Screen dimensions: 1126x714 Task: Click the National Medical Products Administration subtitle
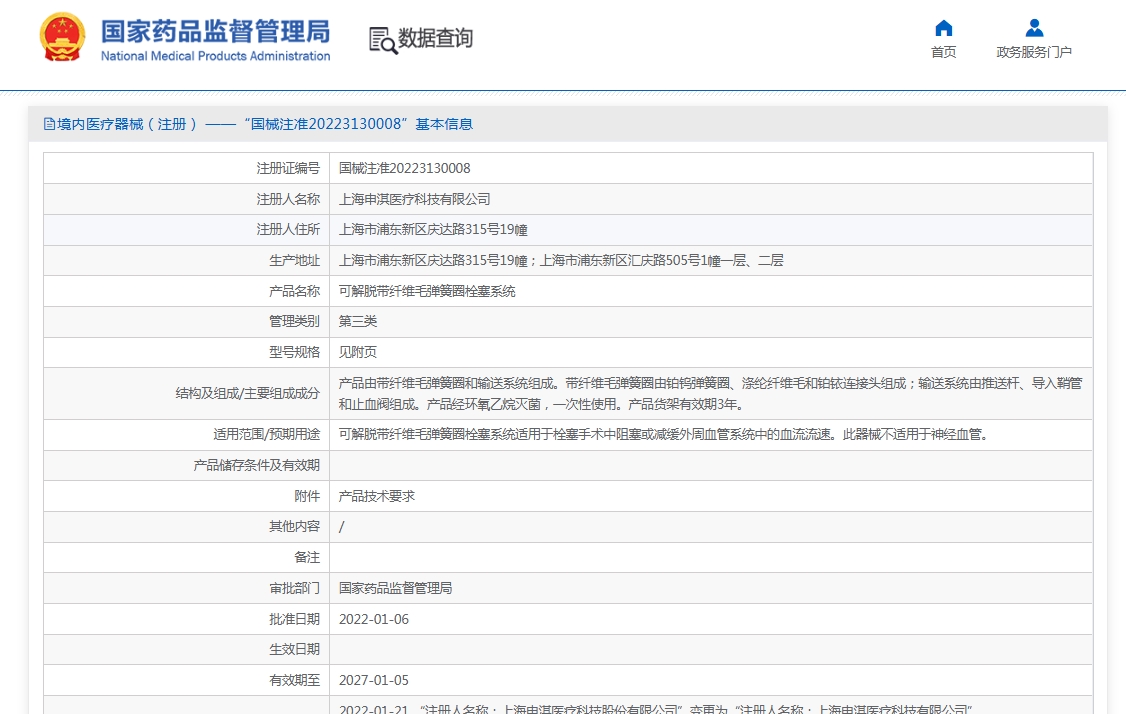pyautogui.click(x=215, y=56)
